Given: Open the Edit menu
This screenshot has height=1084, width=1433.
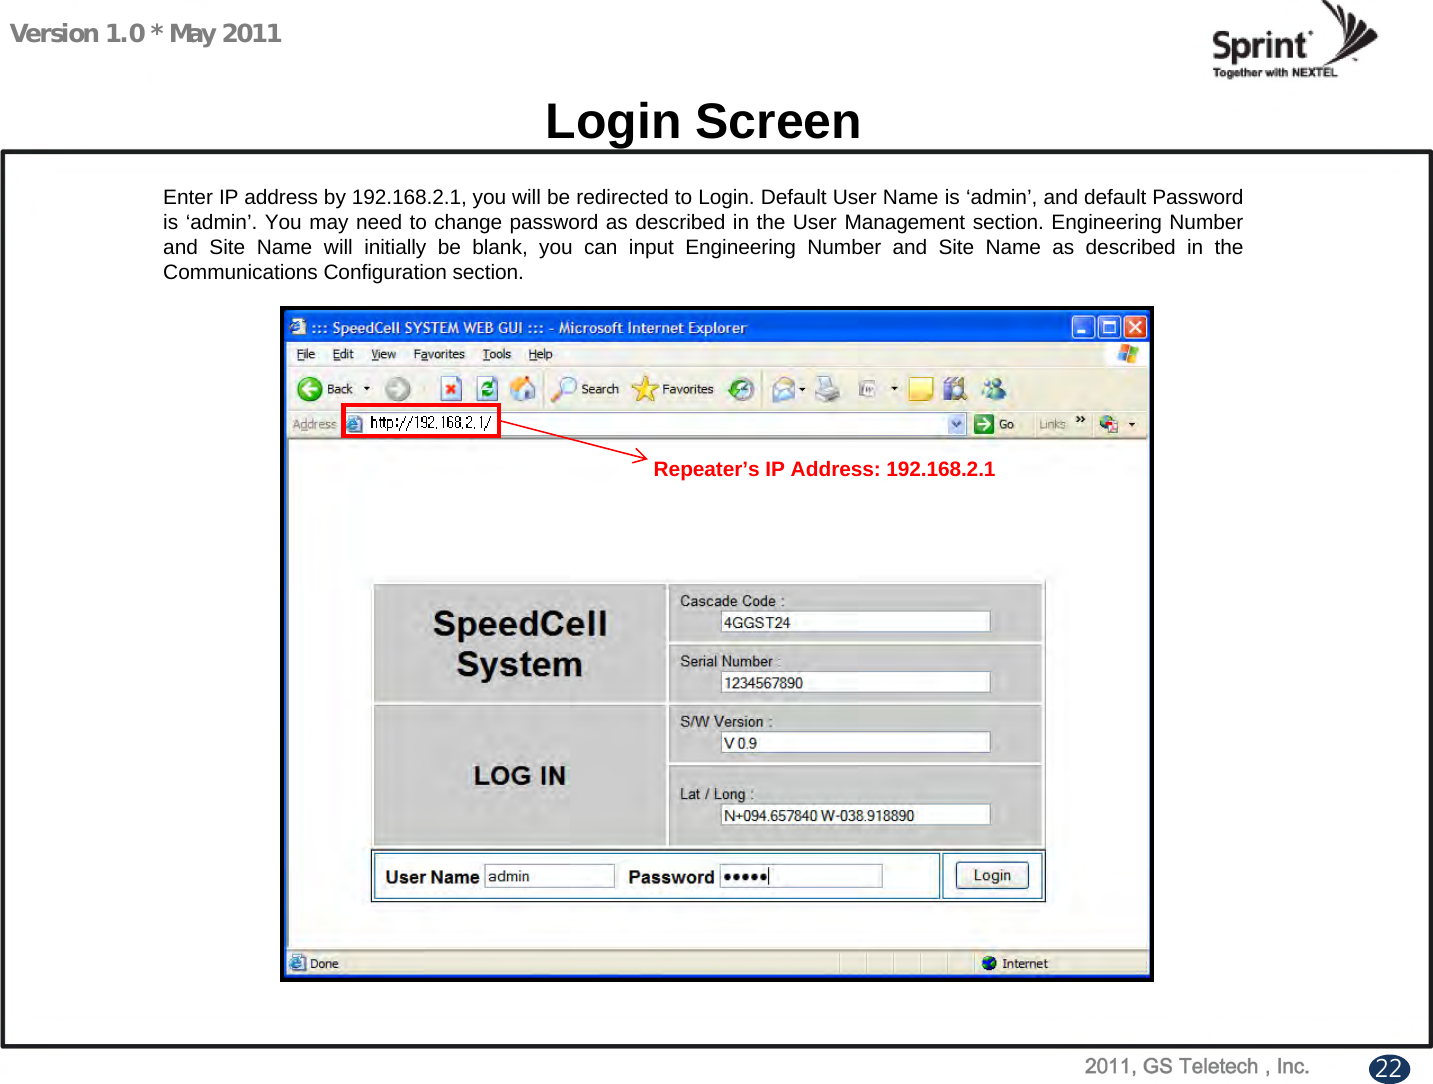Looking at the screenshot, I should [343, 354].
